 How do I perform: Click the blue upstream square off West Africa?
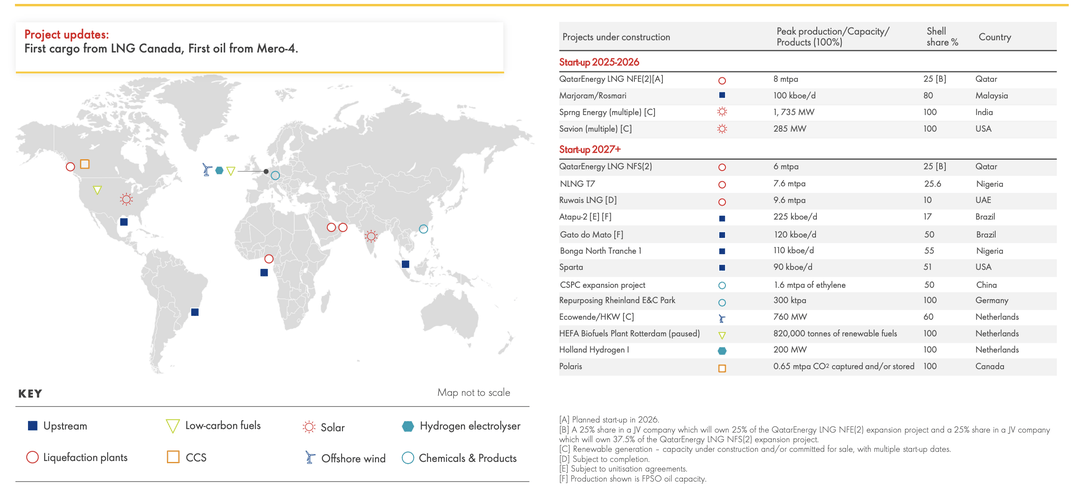click(264, 273)
